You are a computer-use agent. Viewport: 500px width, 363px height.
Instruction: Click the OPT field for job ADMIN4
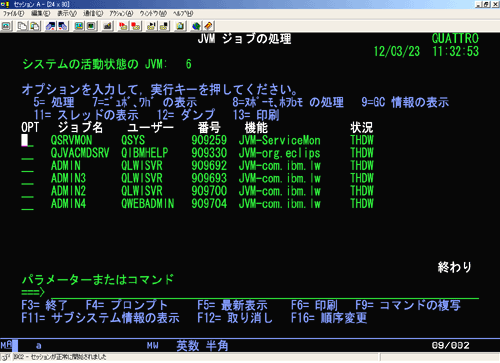coord(27,204)
